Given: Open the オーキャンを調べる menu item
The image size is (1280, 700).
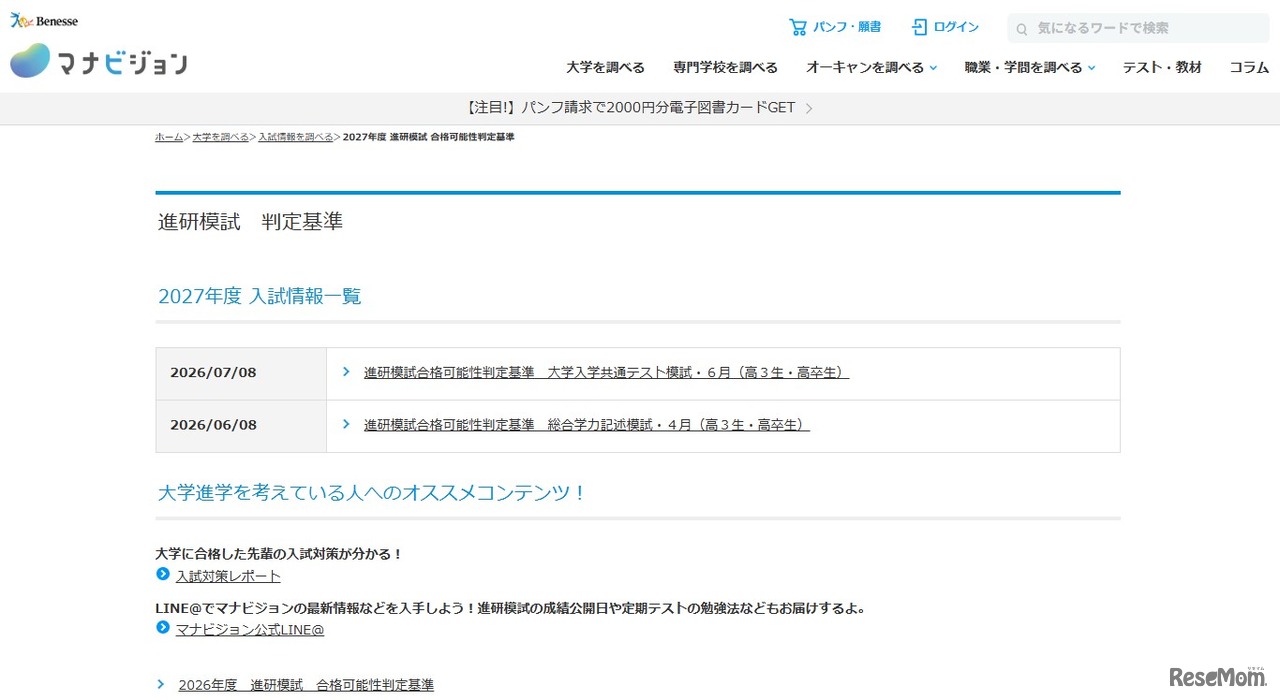Looking at the screenshot, I should (865, 68).
